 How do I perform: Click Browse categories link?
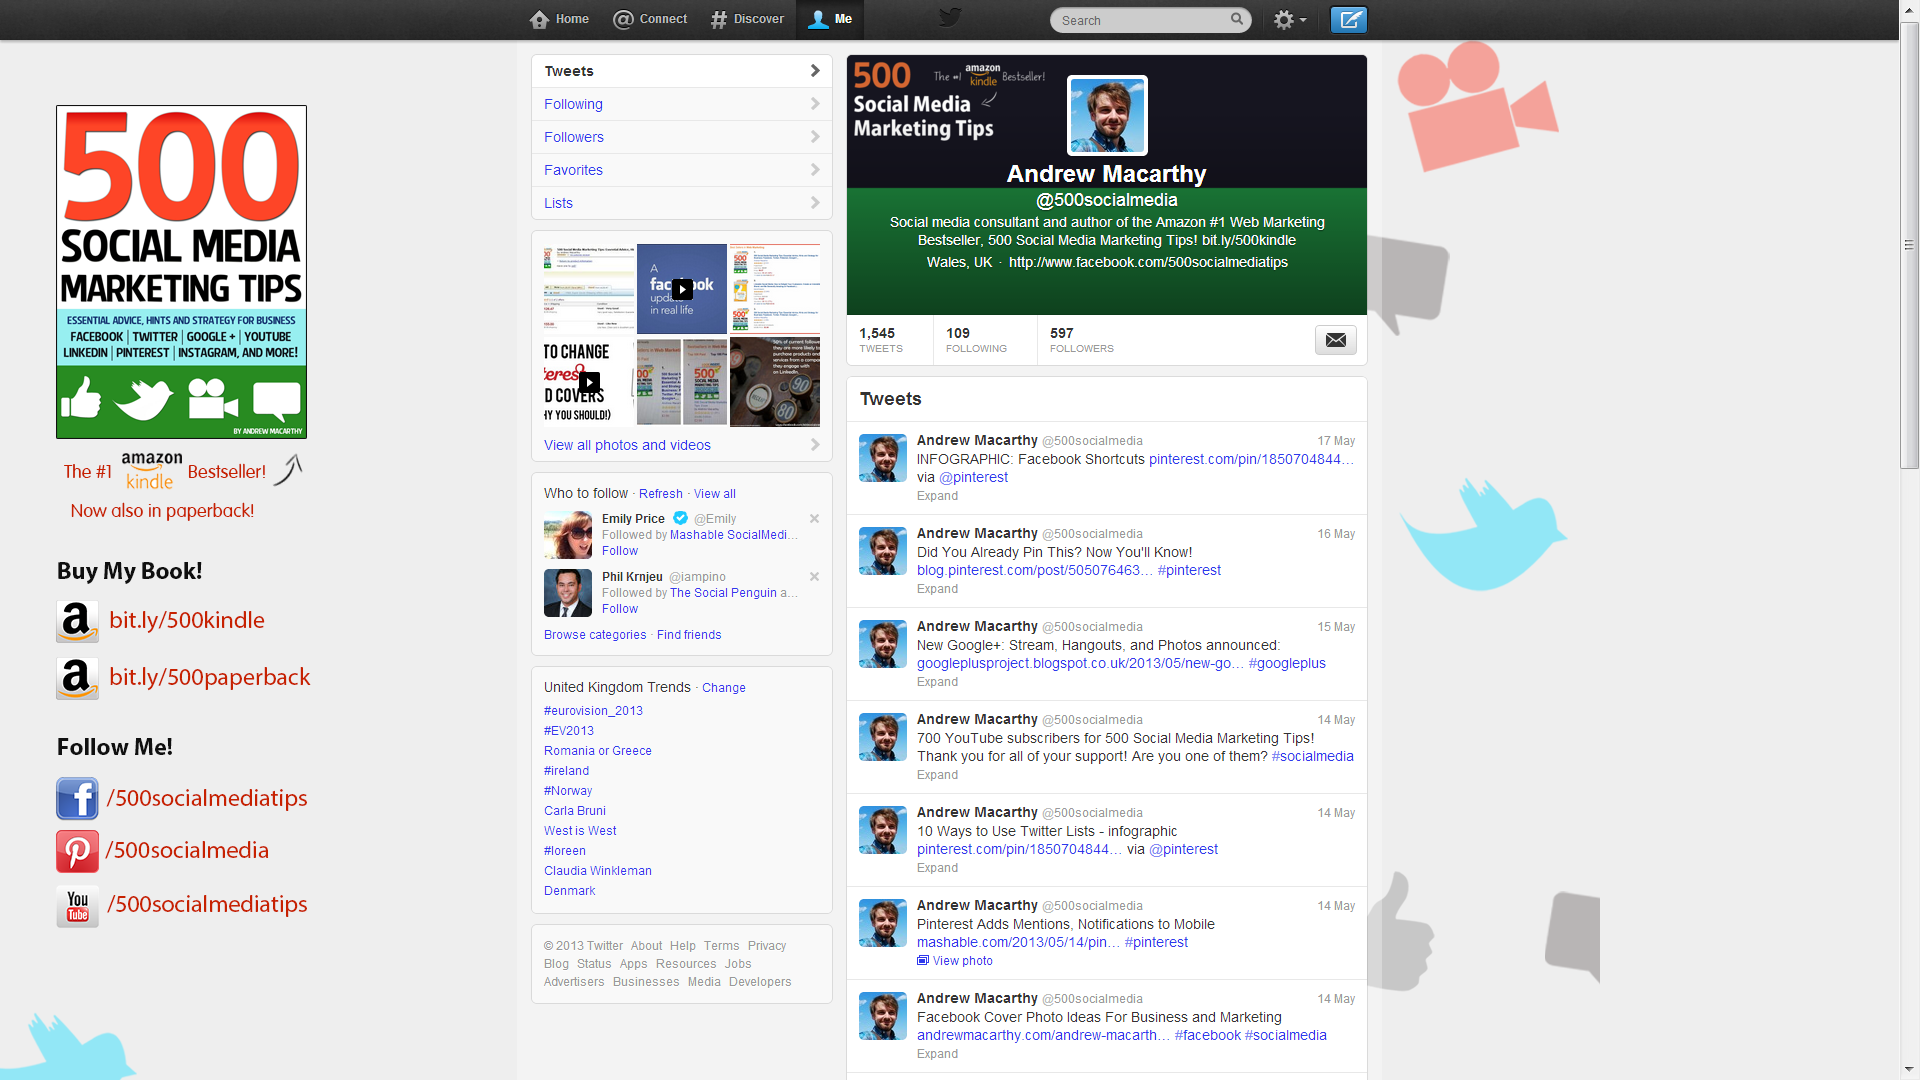click(595, 635)
